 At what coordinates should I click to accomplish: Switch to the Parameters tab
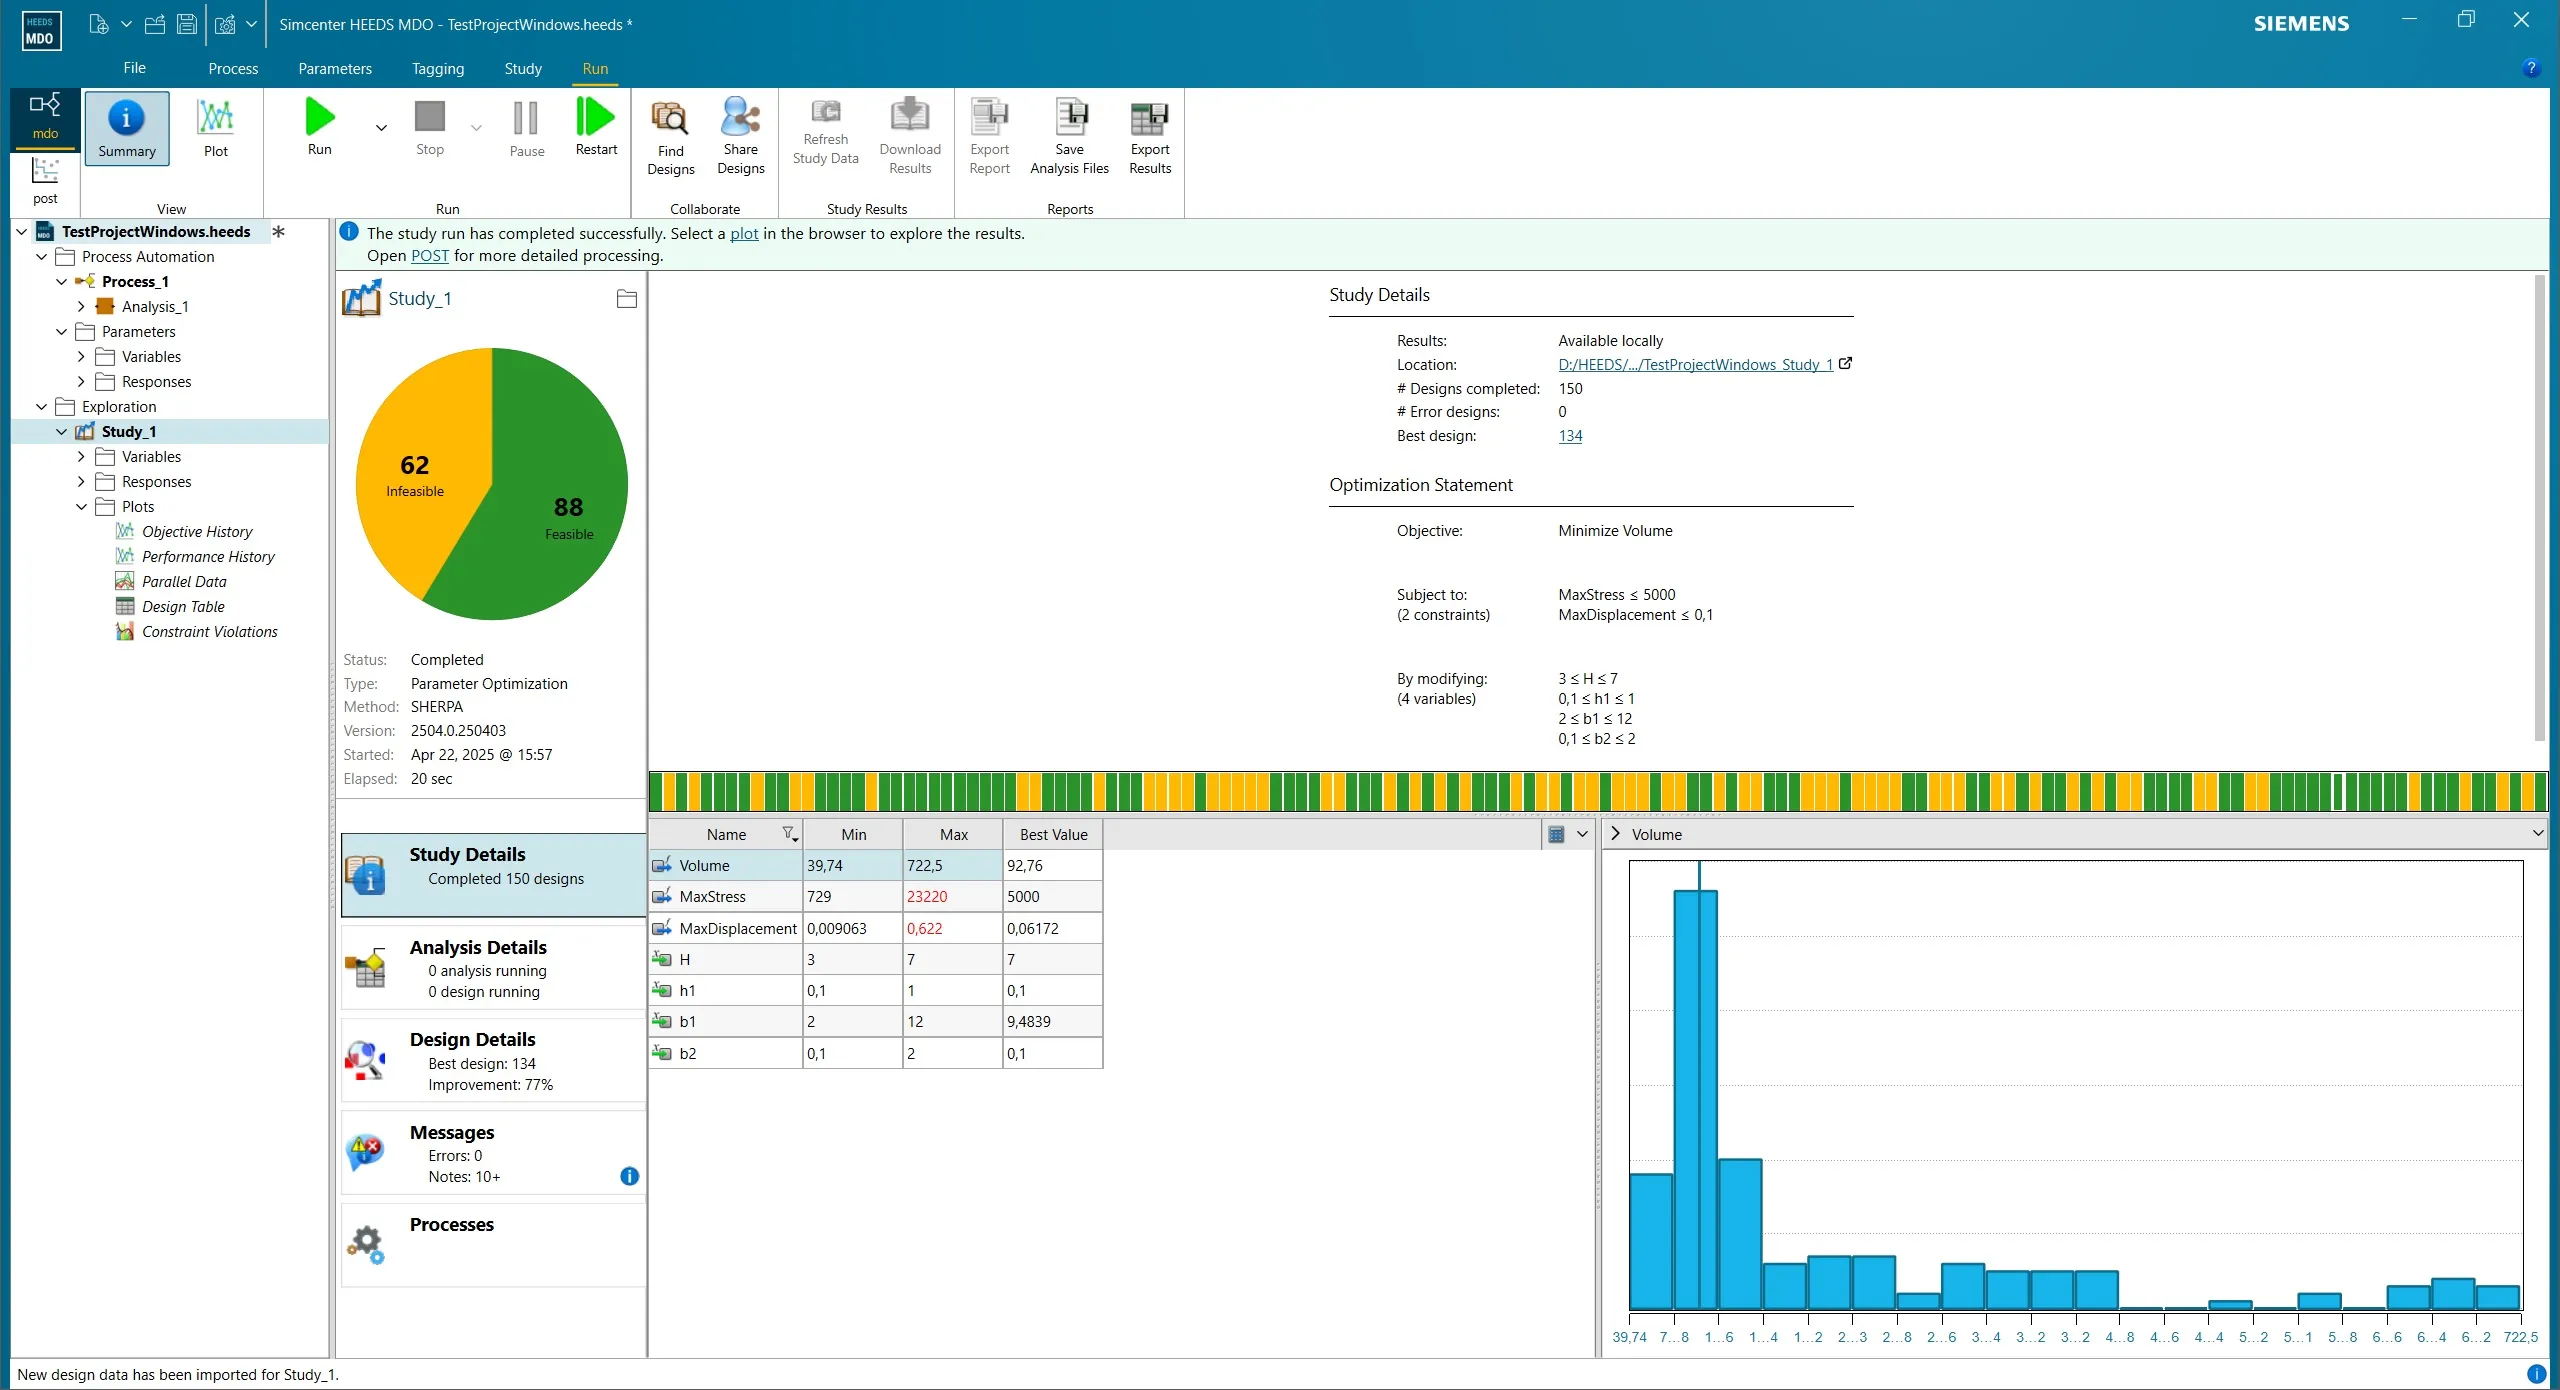click(335, 68)
